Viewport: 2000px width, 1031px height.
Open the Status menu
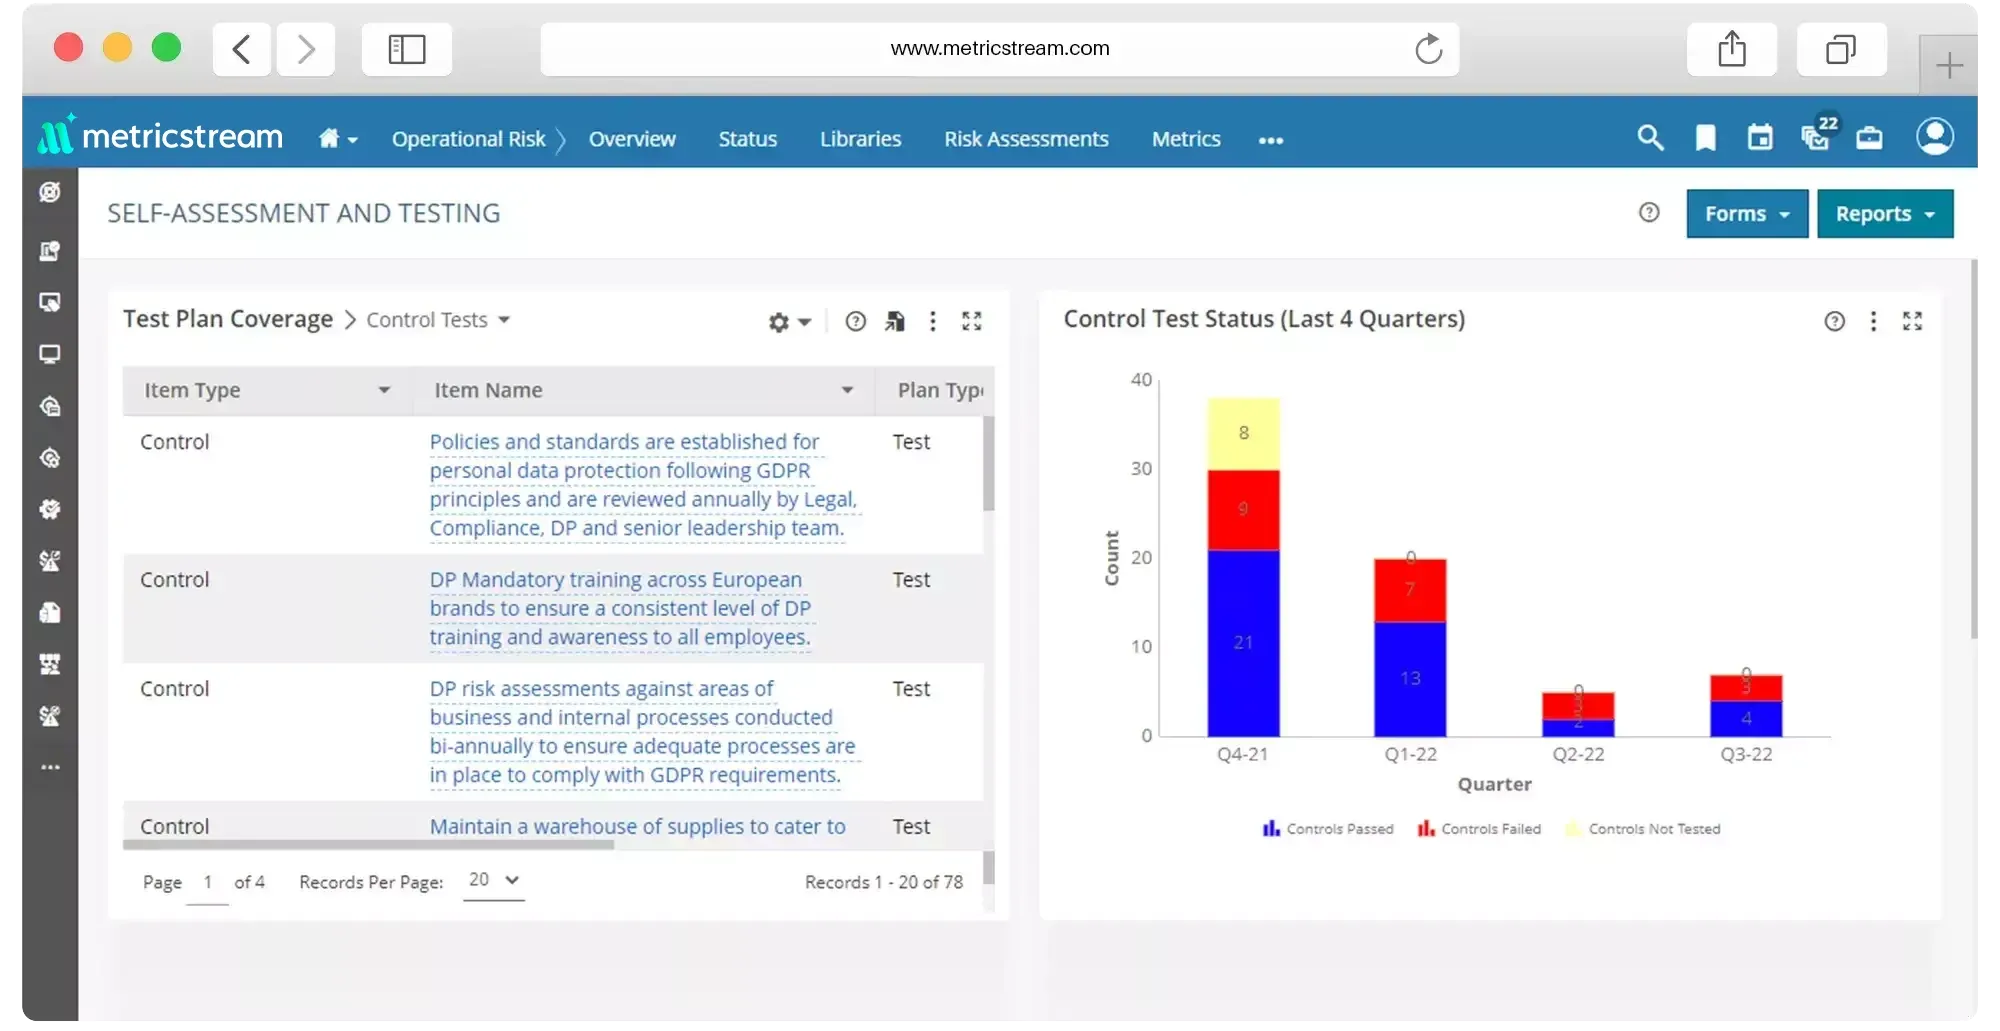[747, 139]
